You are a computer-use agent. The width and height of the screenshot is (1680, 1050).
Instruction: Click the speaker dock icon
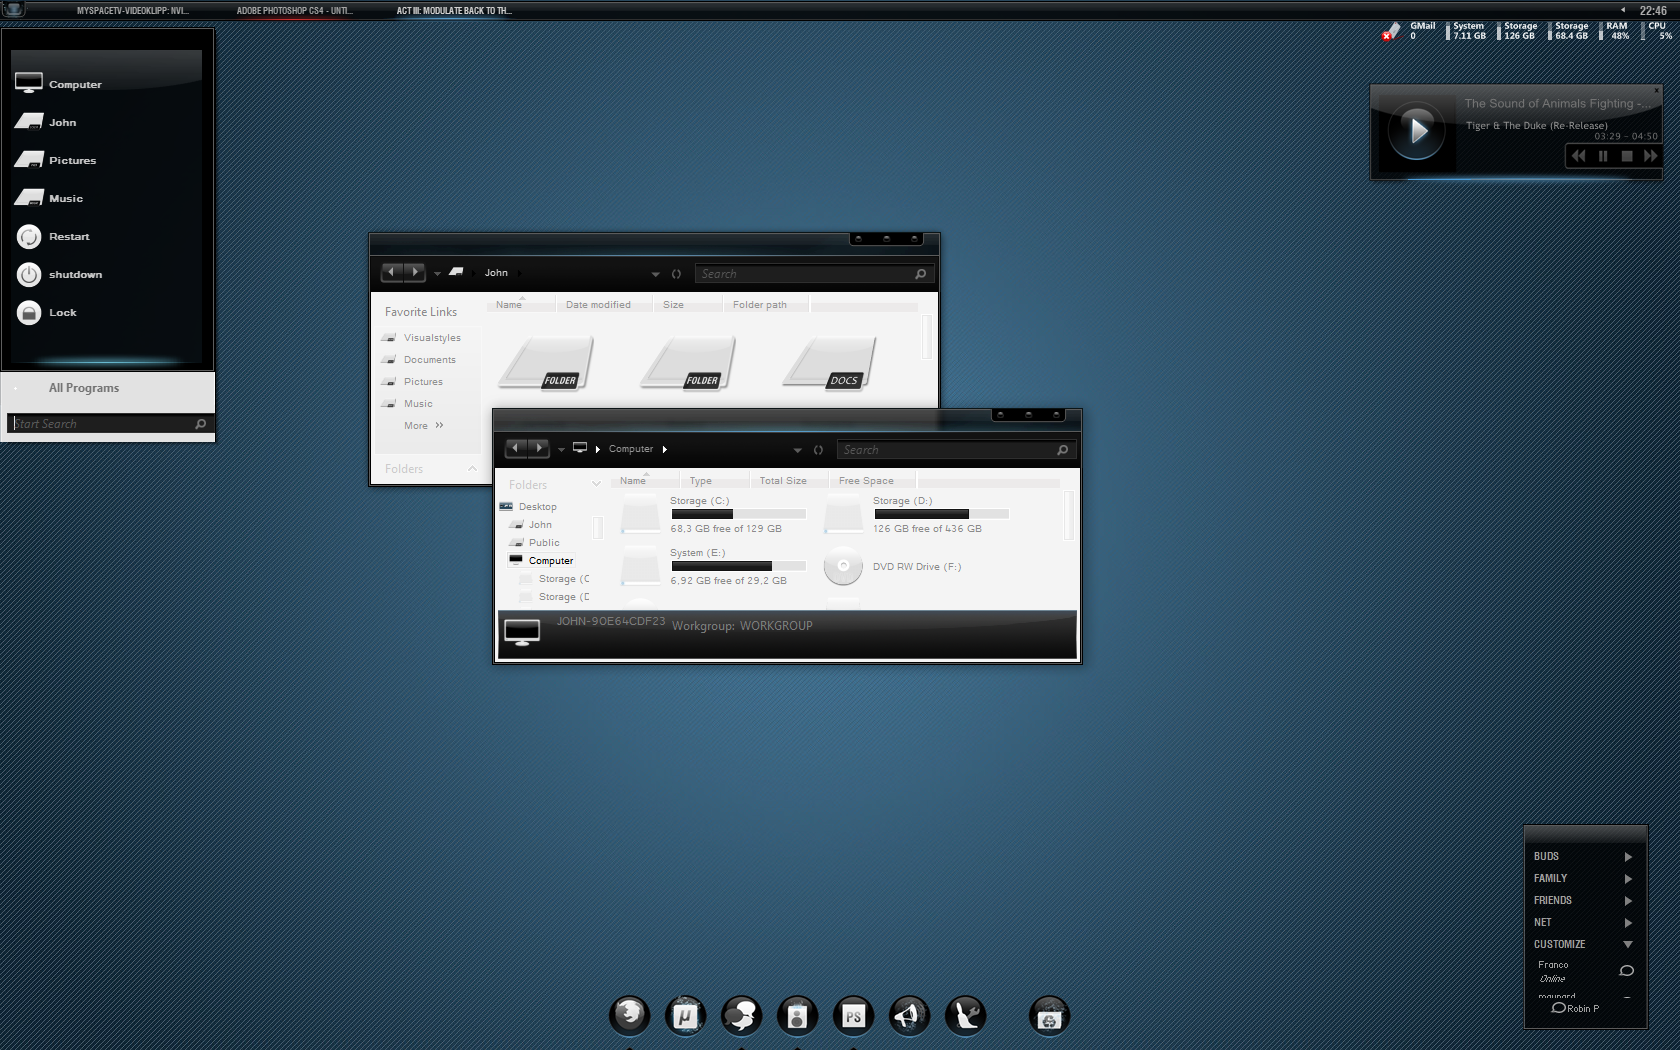797,1016
